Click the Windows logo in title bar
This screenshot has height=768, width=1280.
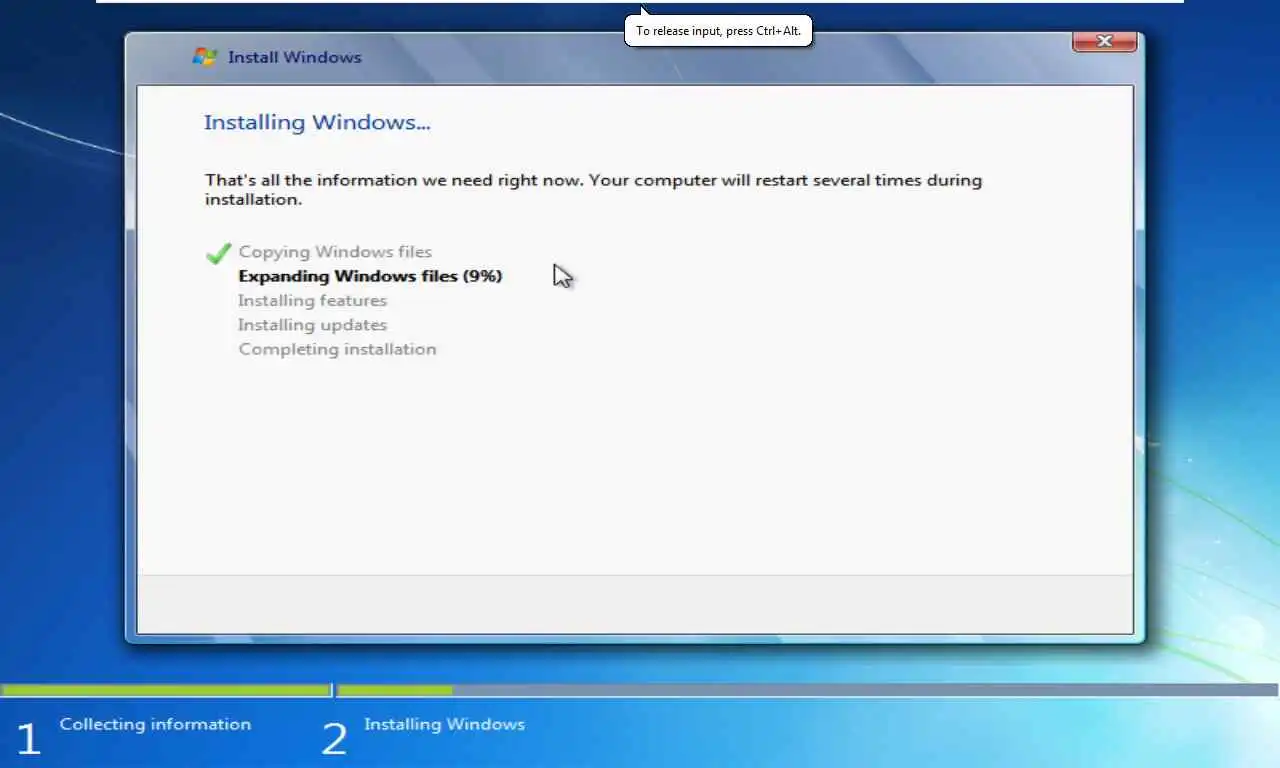(205, 57)
